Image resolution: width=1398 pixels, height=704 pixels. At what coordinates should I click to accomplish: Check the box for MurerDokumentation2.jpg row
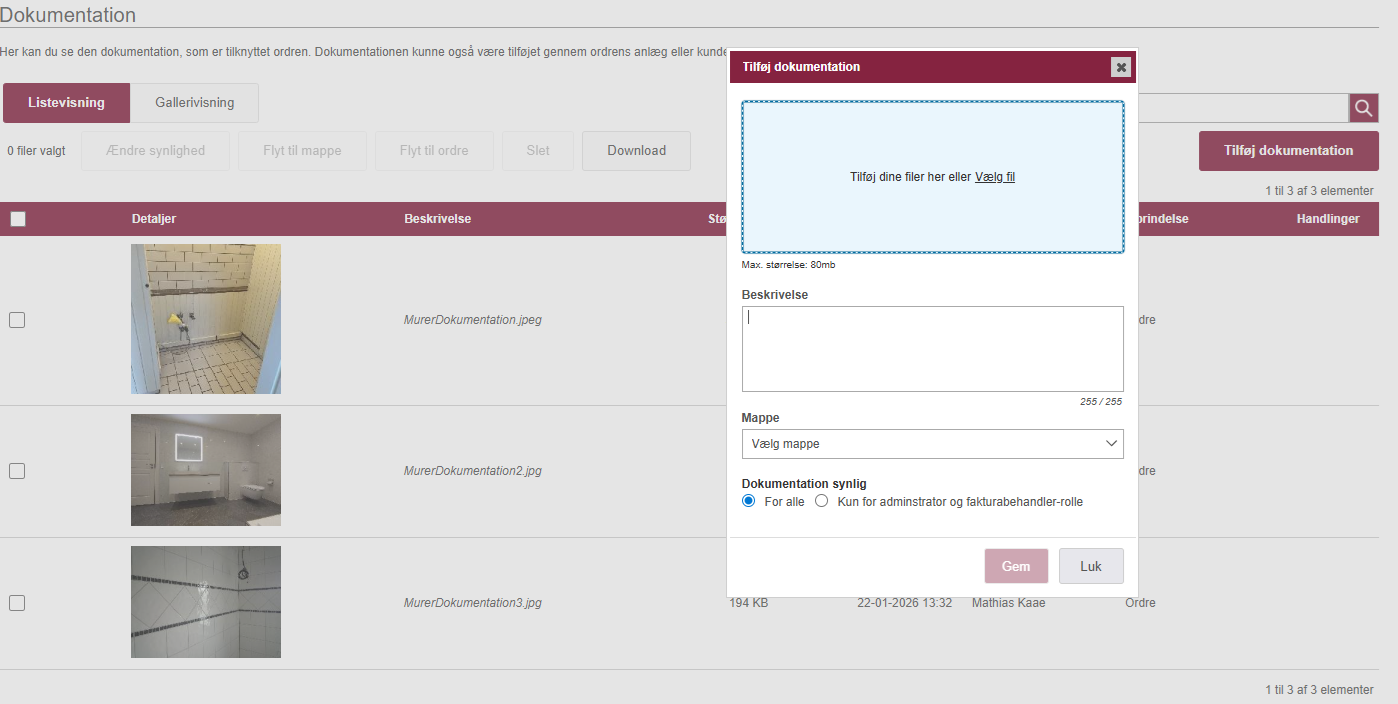[x=17, y=471]
